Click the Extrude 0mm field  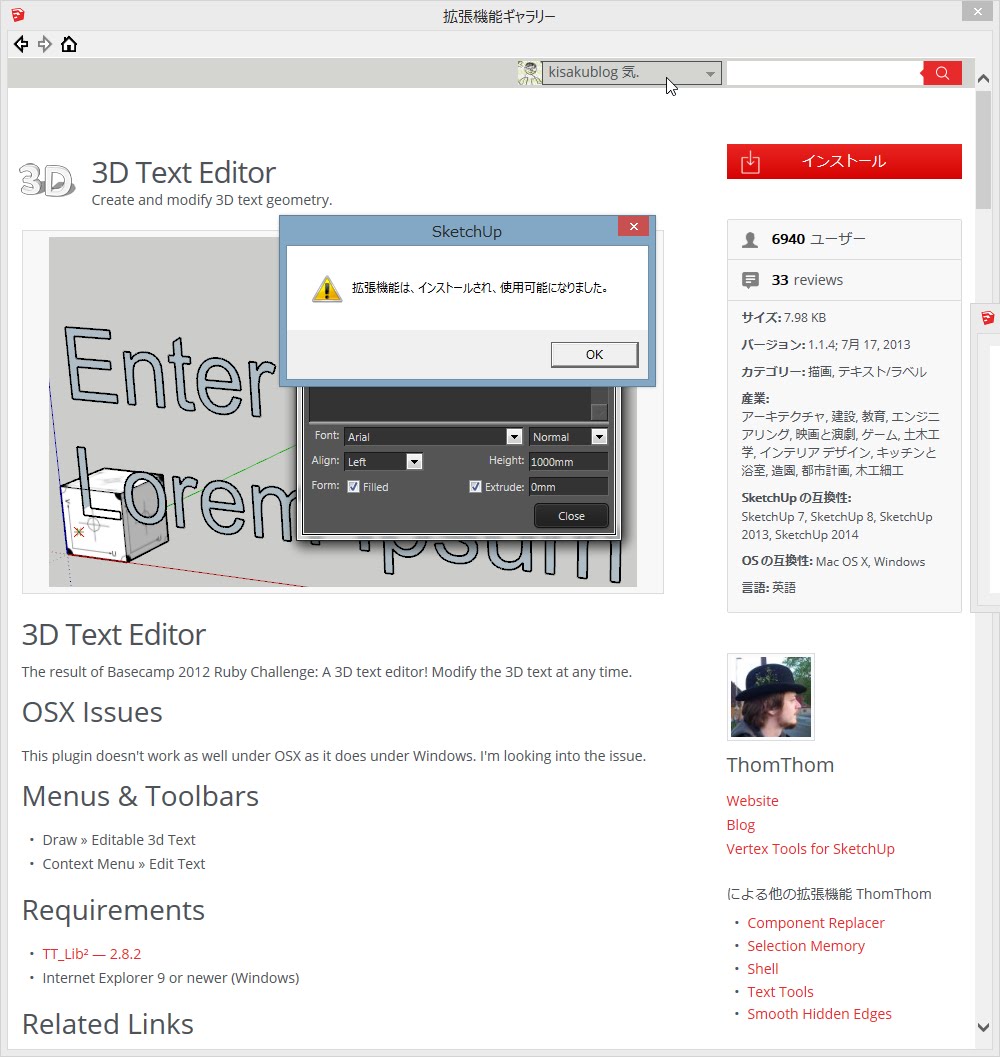[x=568, y=487]
